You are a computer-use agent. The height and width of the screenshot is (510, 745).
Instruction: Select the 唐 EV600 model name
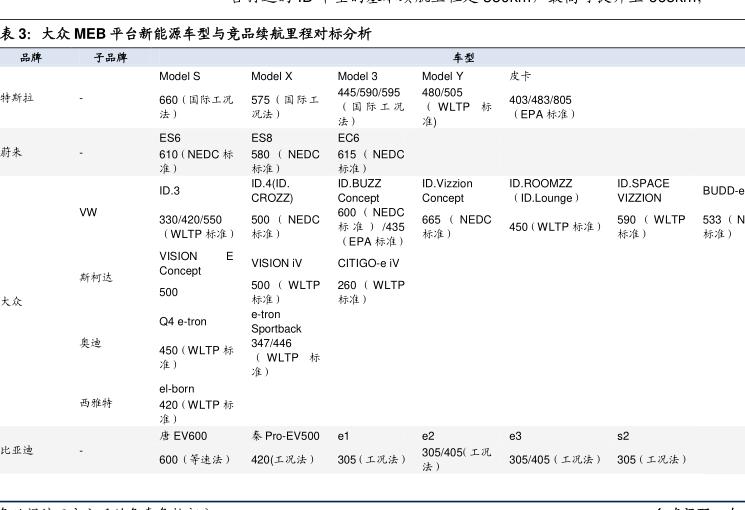click(x=183, y=436)
